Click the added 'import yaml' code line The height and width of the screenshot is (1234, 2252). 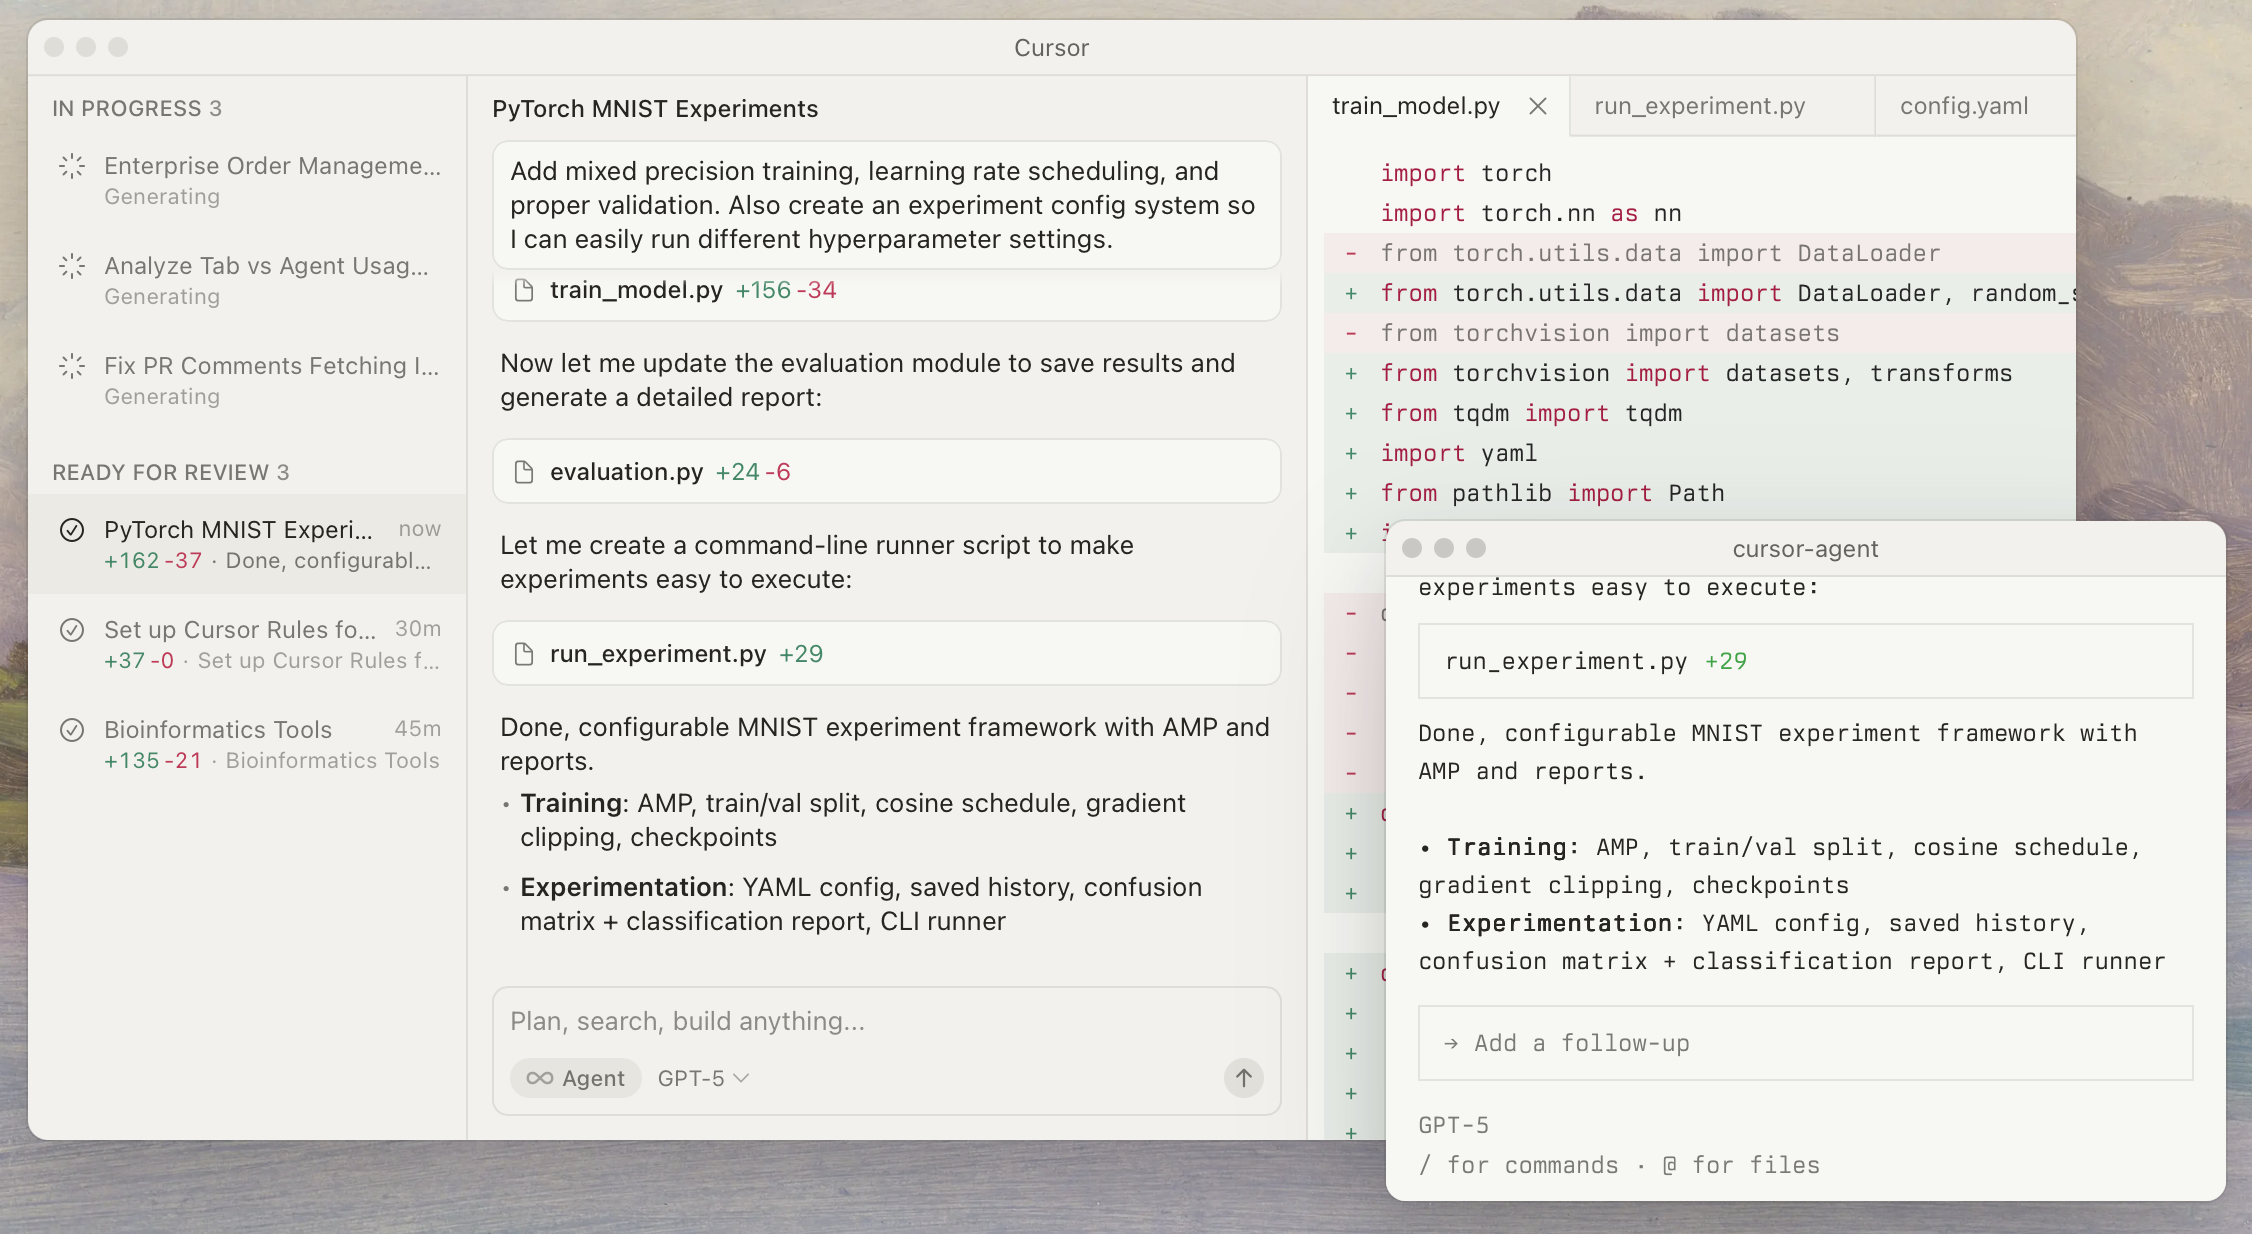click(1699, 453)
